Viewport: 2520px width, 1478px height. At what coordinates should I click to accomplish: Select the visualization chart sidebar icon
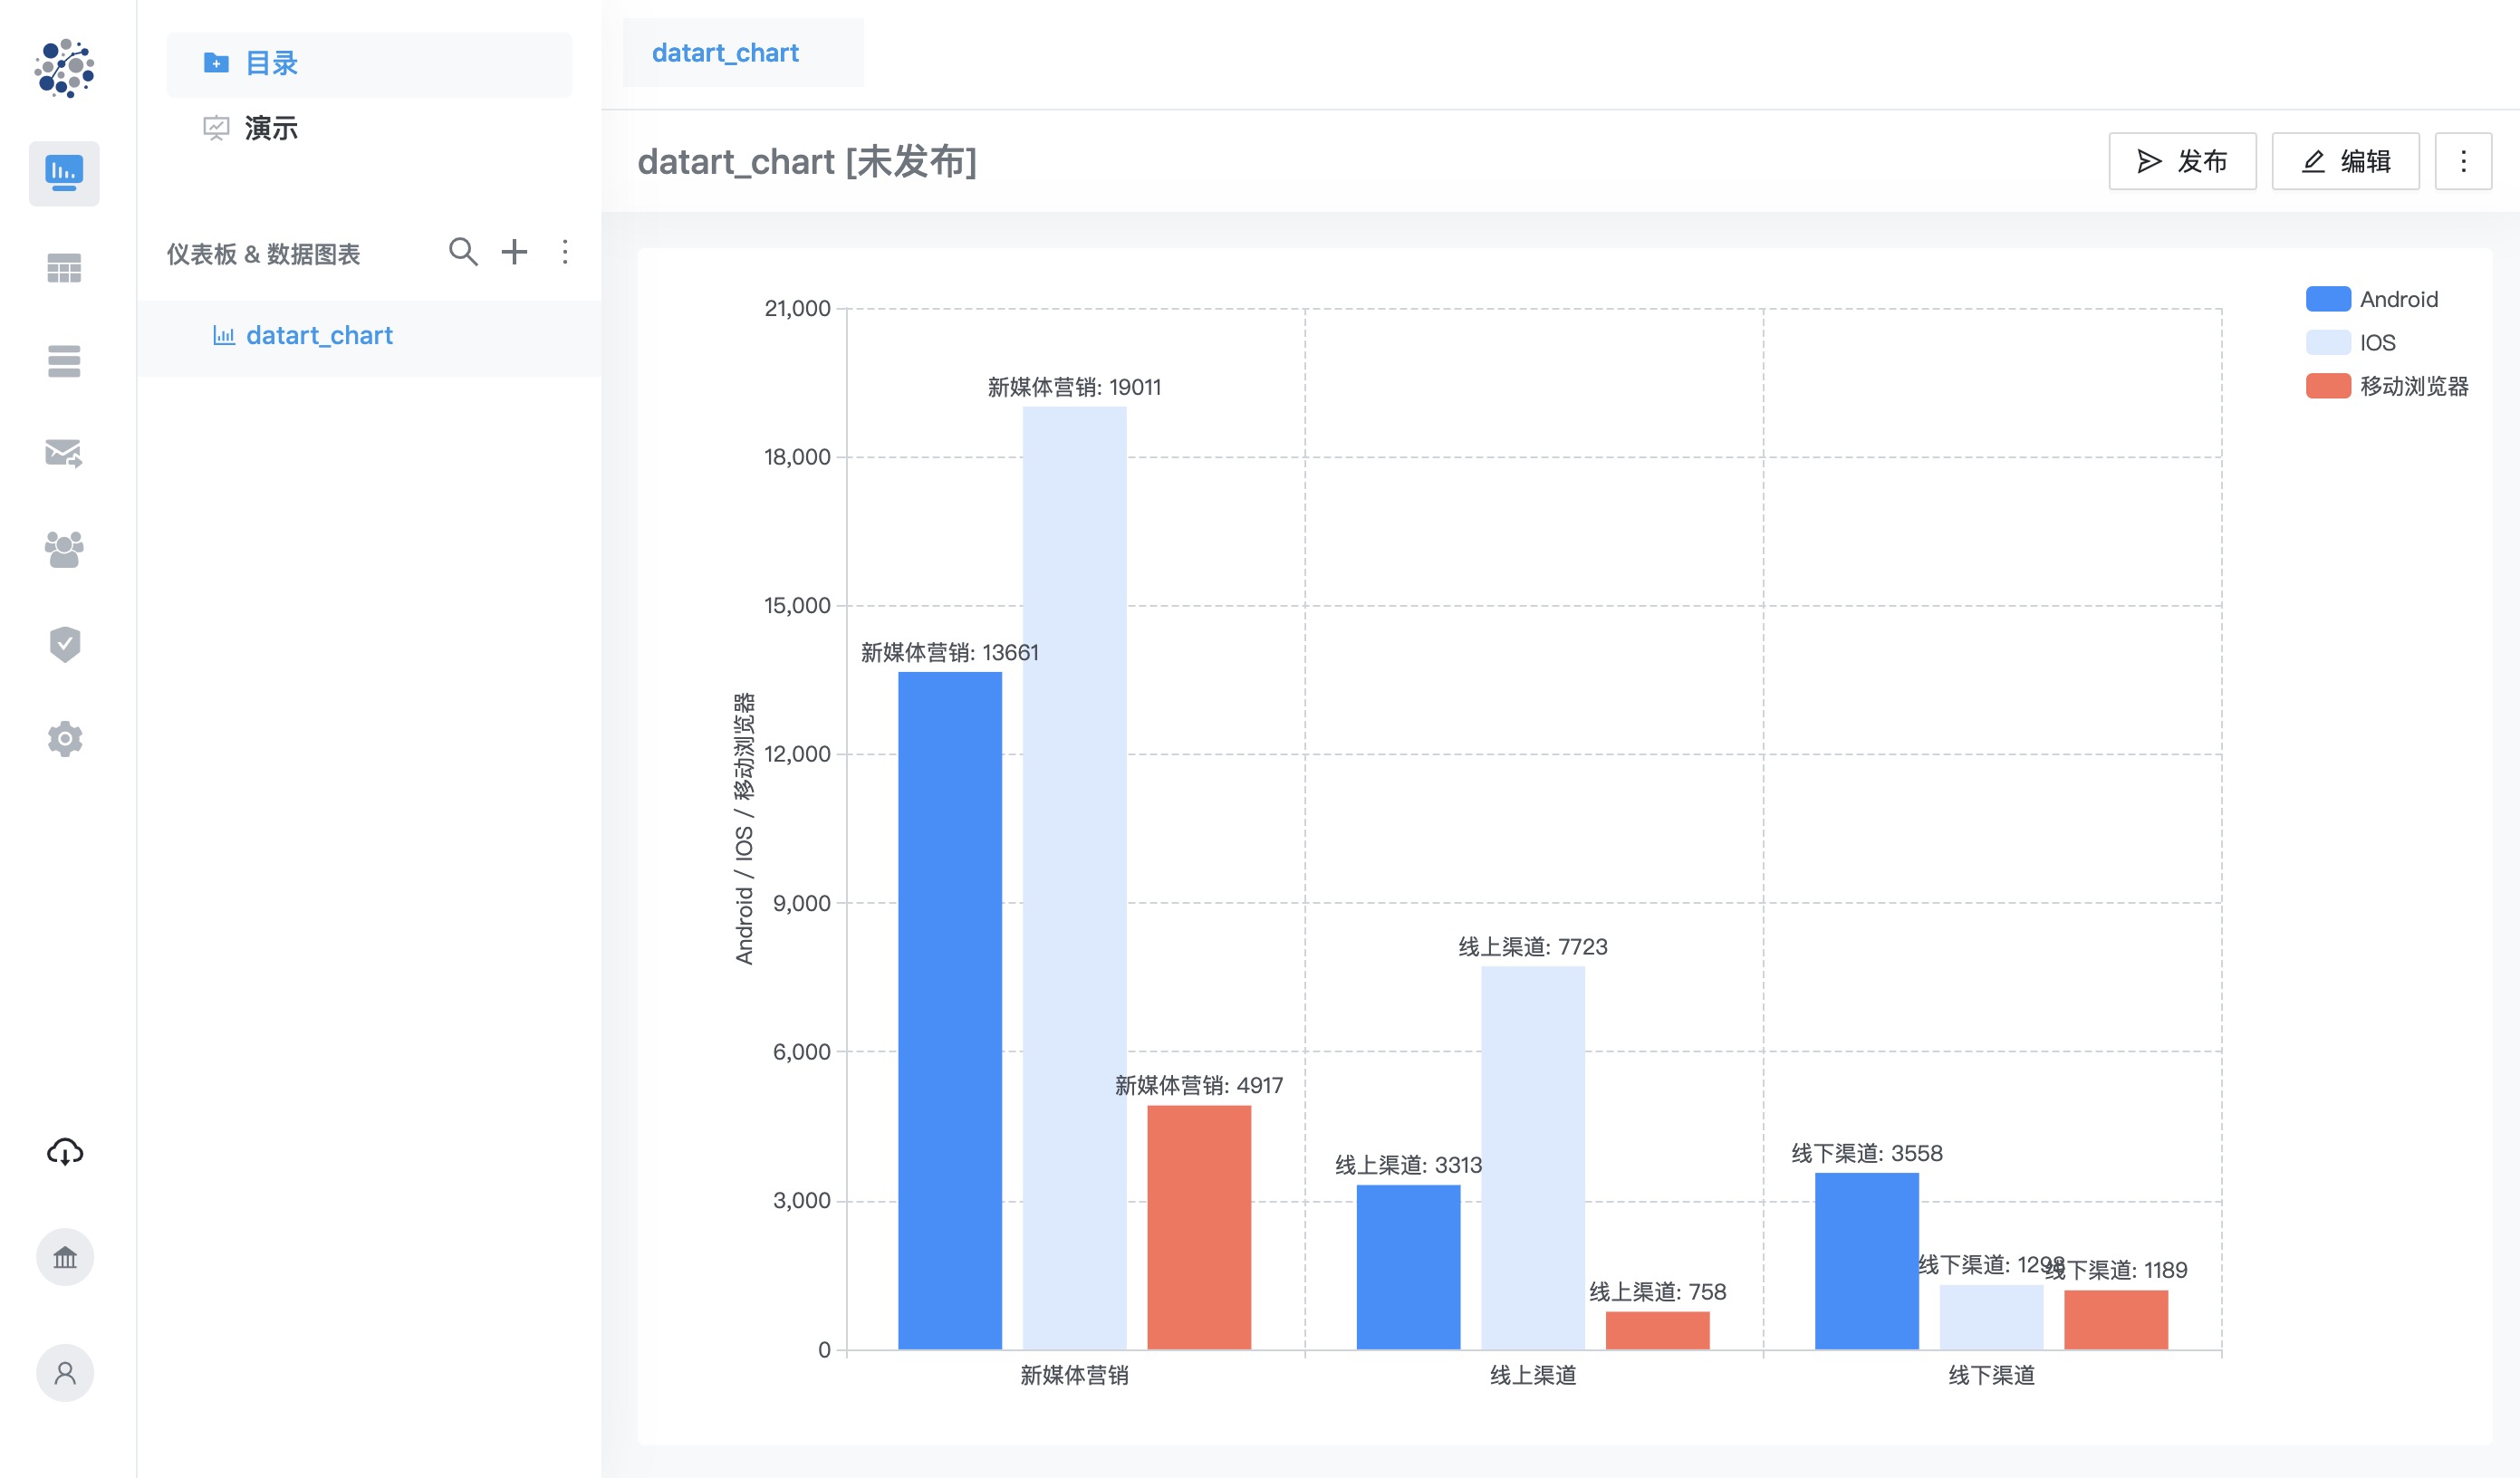[64, 173]
